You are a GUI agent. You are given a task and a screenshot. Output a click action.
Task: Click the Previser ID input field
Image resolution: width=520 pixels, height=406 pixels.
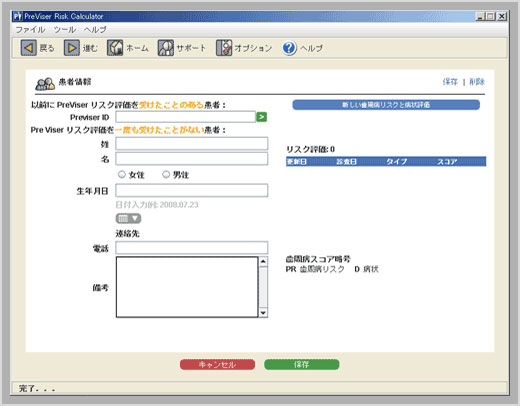[185, 117]
